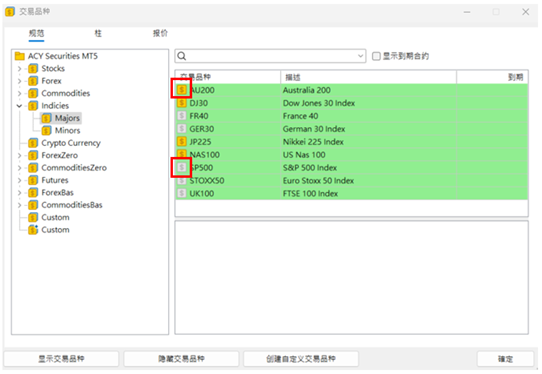Open the search box dropdown arrow
Image resolution: width=542 pixels, height=374 pixels.
tap(360, 56)
